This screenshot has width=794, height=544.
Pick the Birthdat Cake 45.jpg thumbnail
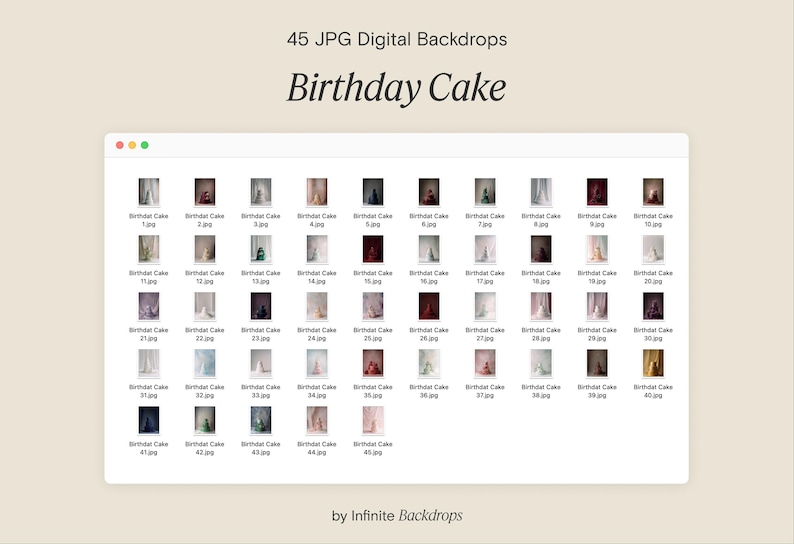click(x=373, y=420)
